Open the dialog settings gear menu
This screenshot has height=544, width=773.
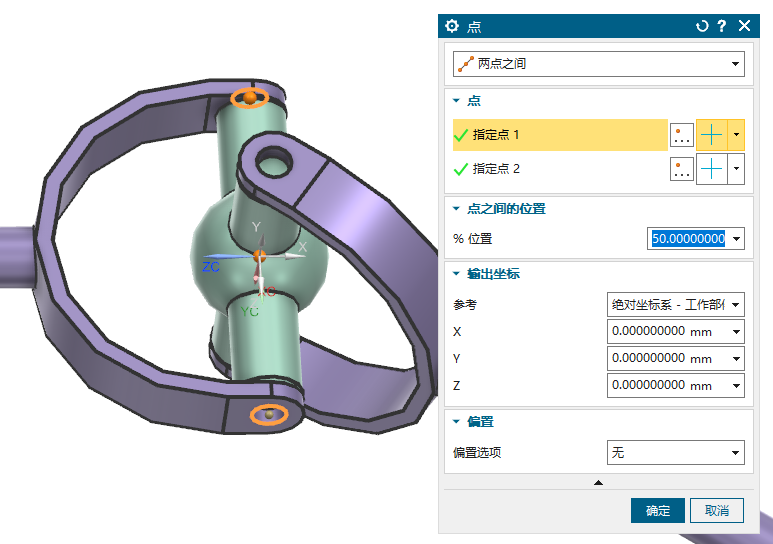pyautogui.click(x=452, y=26)
